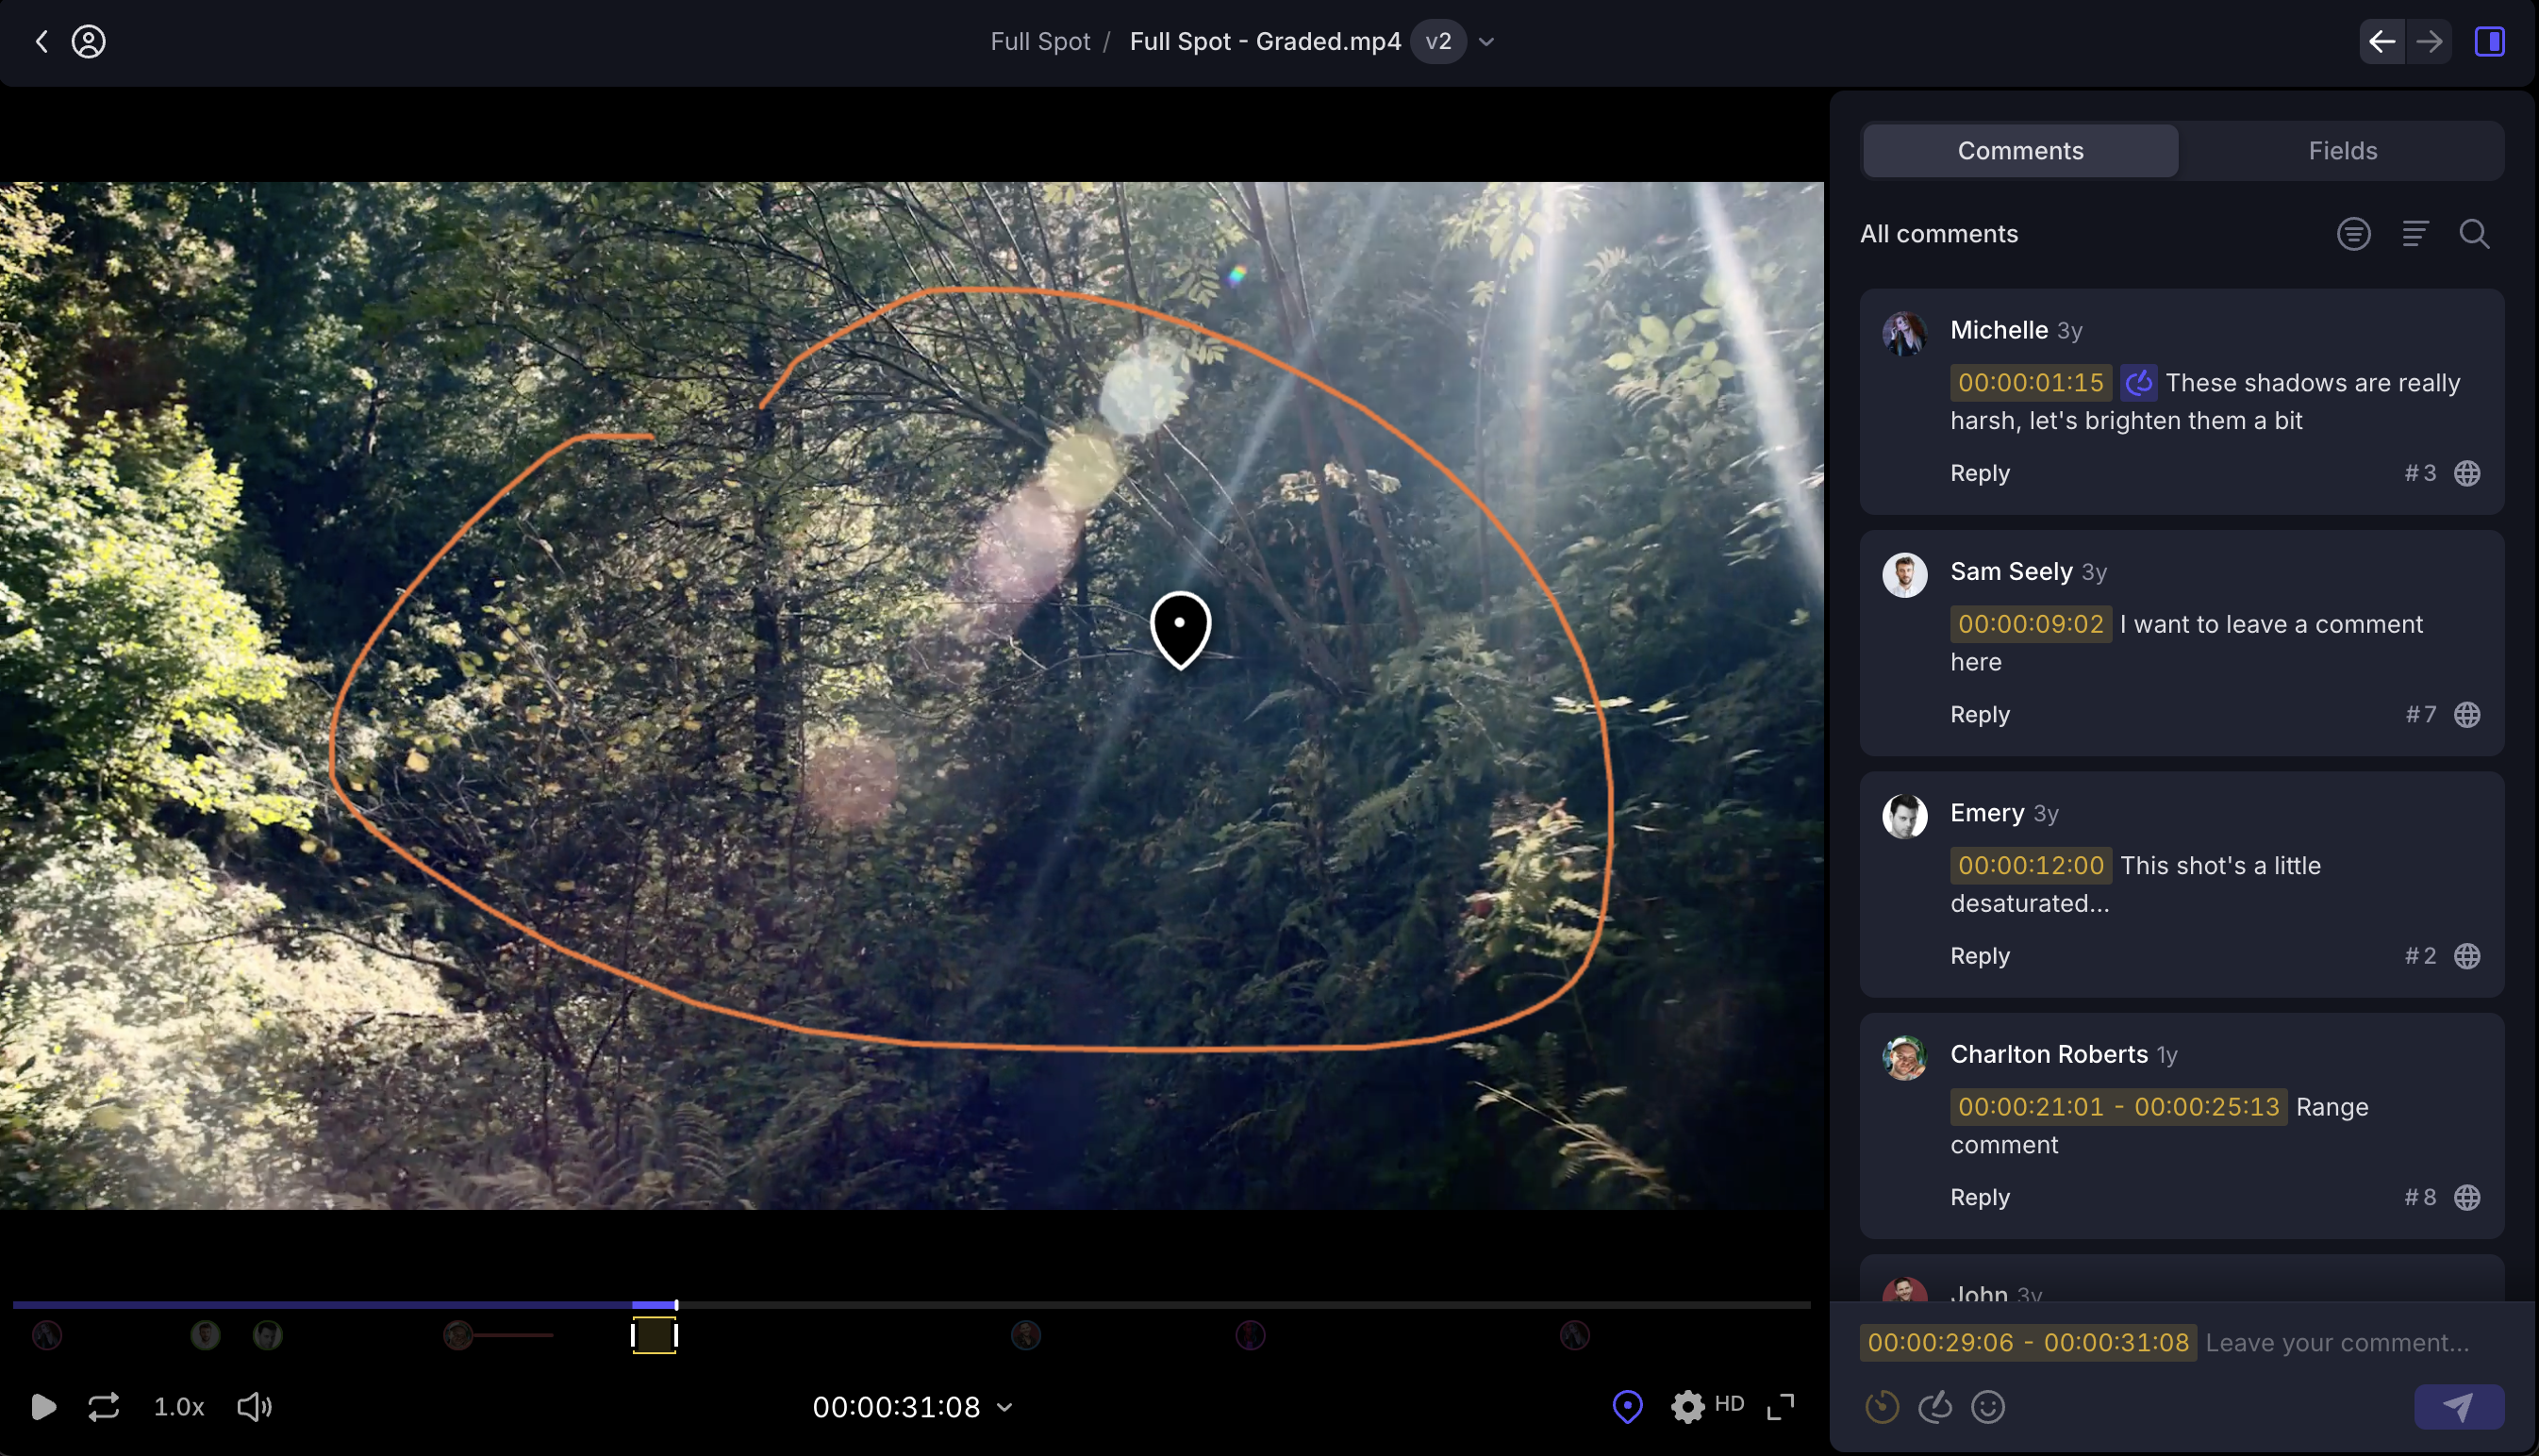Open the filter comments icon

2353,234
